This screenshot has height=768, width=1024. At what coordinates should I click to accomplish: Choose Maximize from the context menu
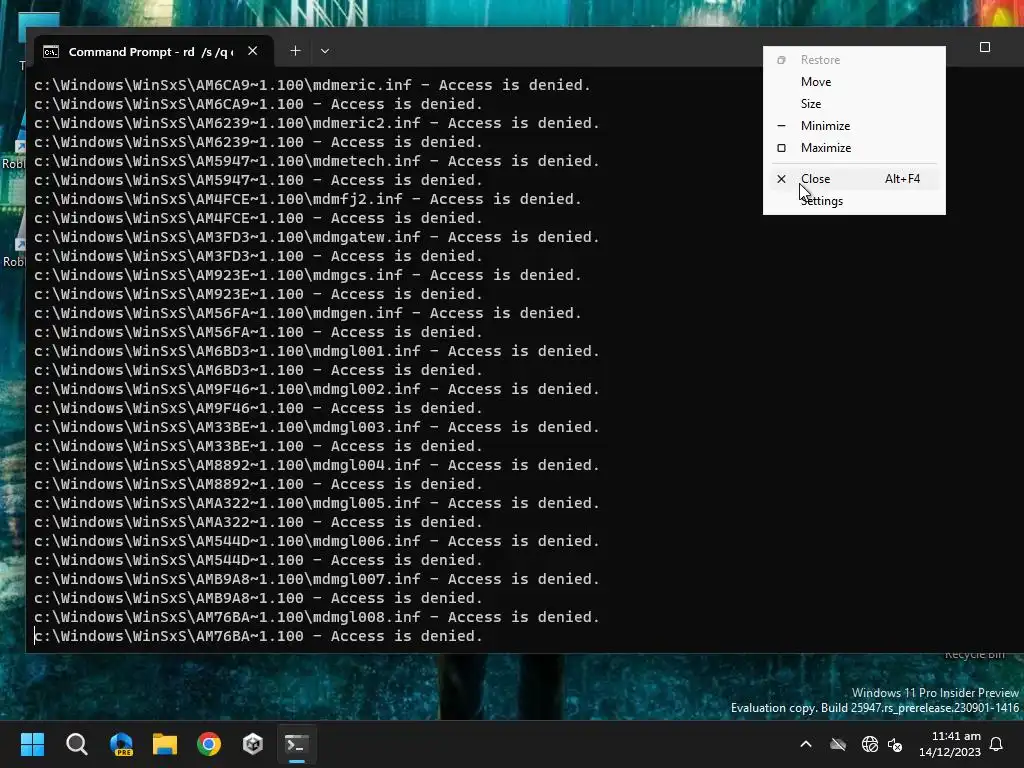tap(854, 148)
